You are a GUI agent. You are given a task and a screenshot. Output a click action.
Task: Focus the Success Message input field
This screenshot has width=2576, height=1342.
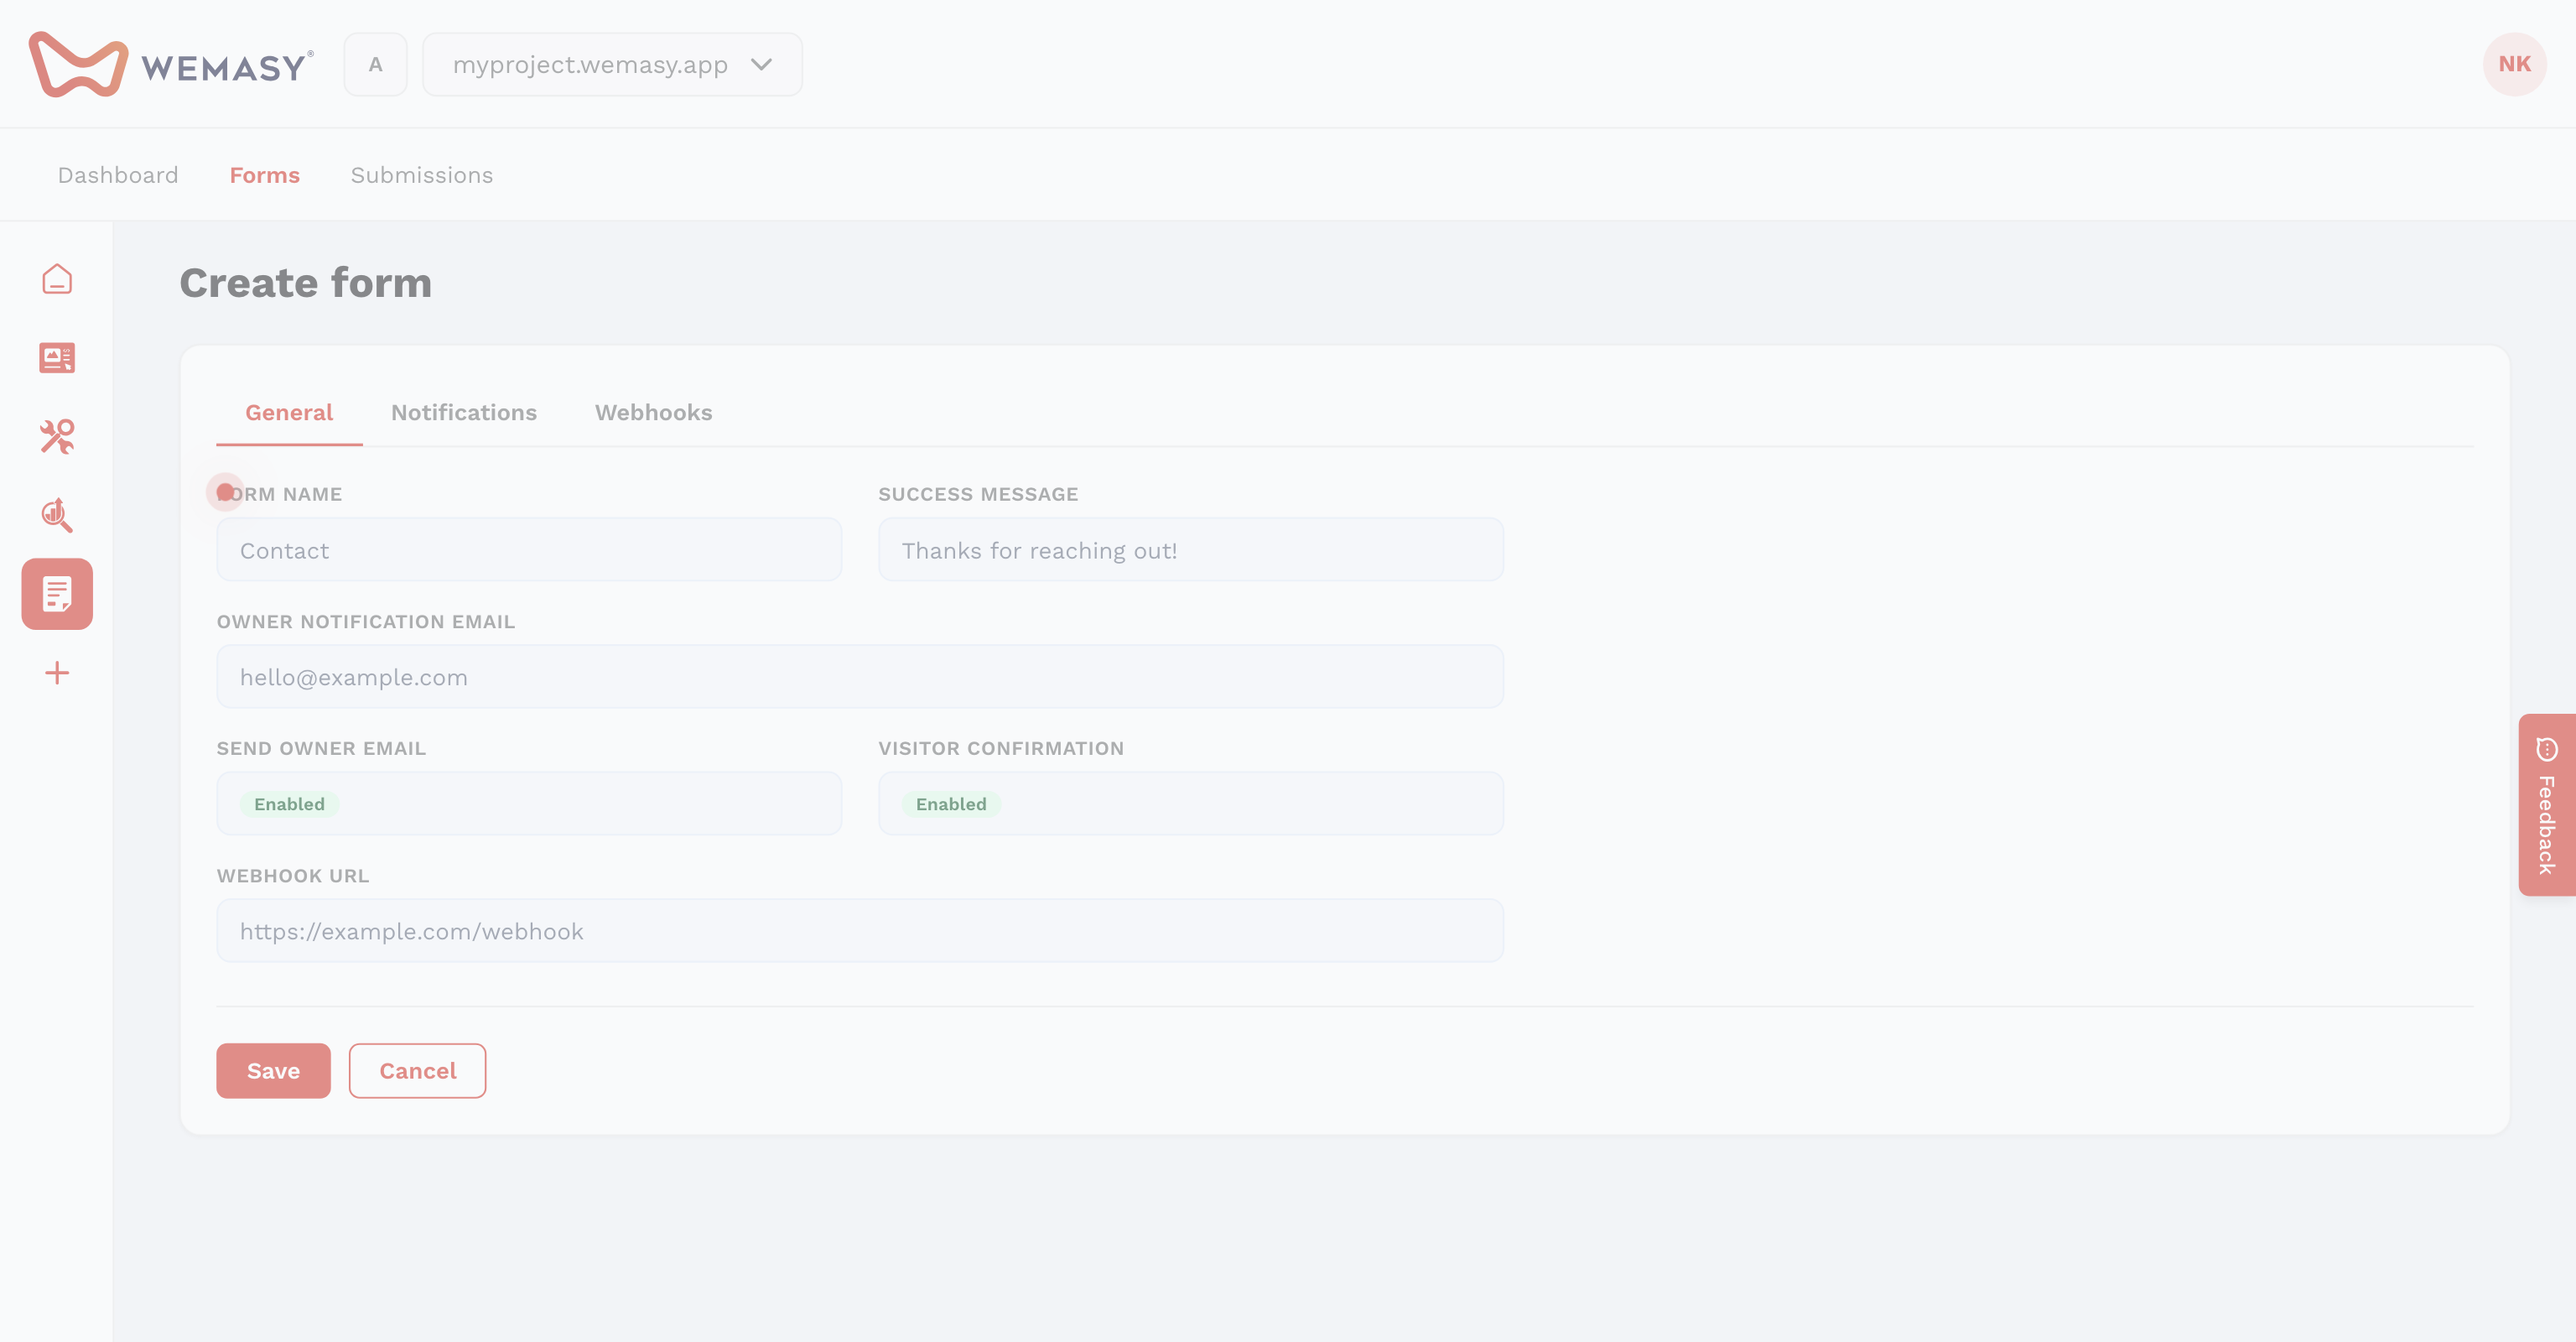pyautogui.click(x=1191, y=550)
